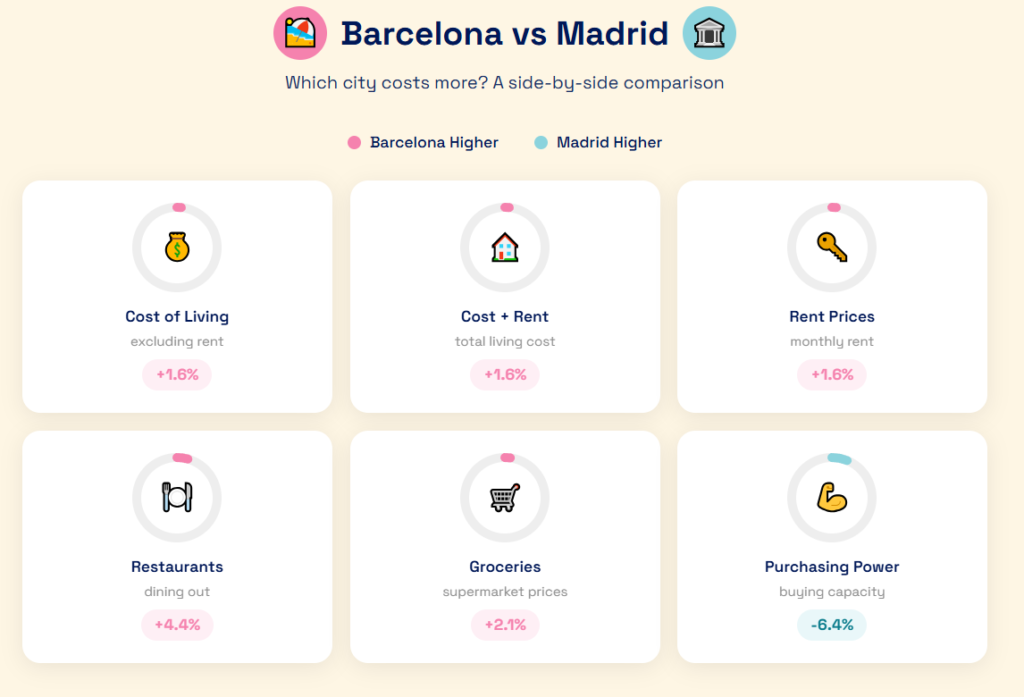Click the Purchasing Power card title

[832, 567]
